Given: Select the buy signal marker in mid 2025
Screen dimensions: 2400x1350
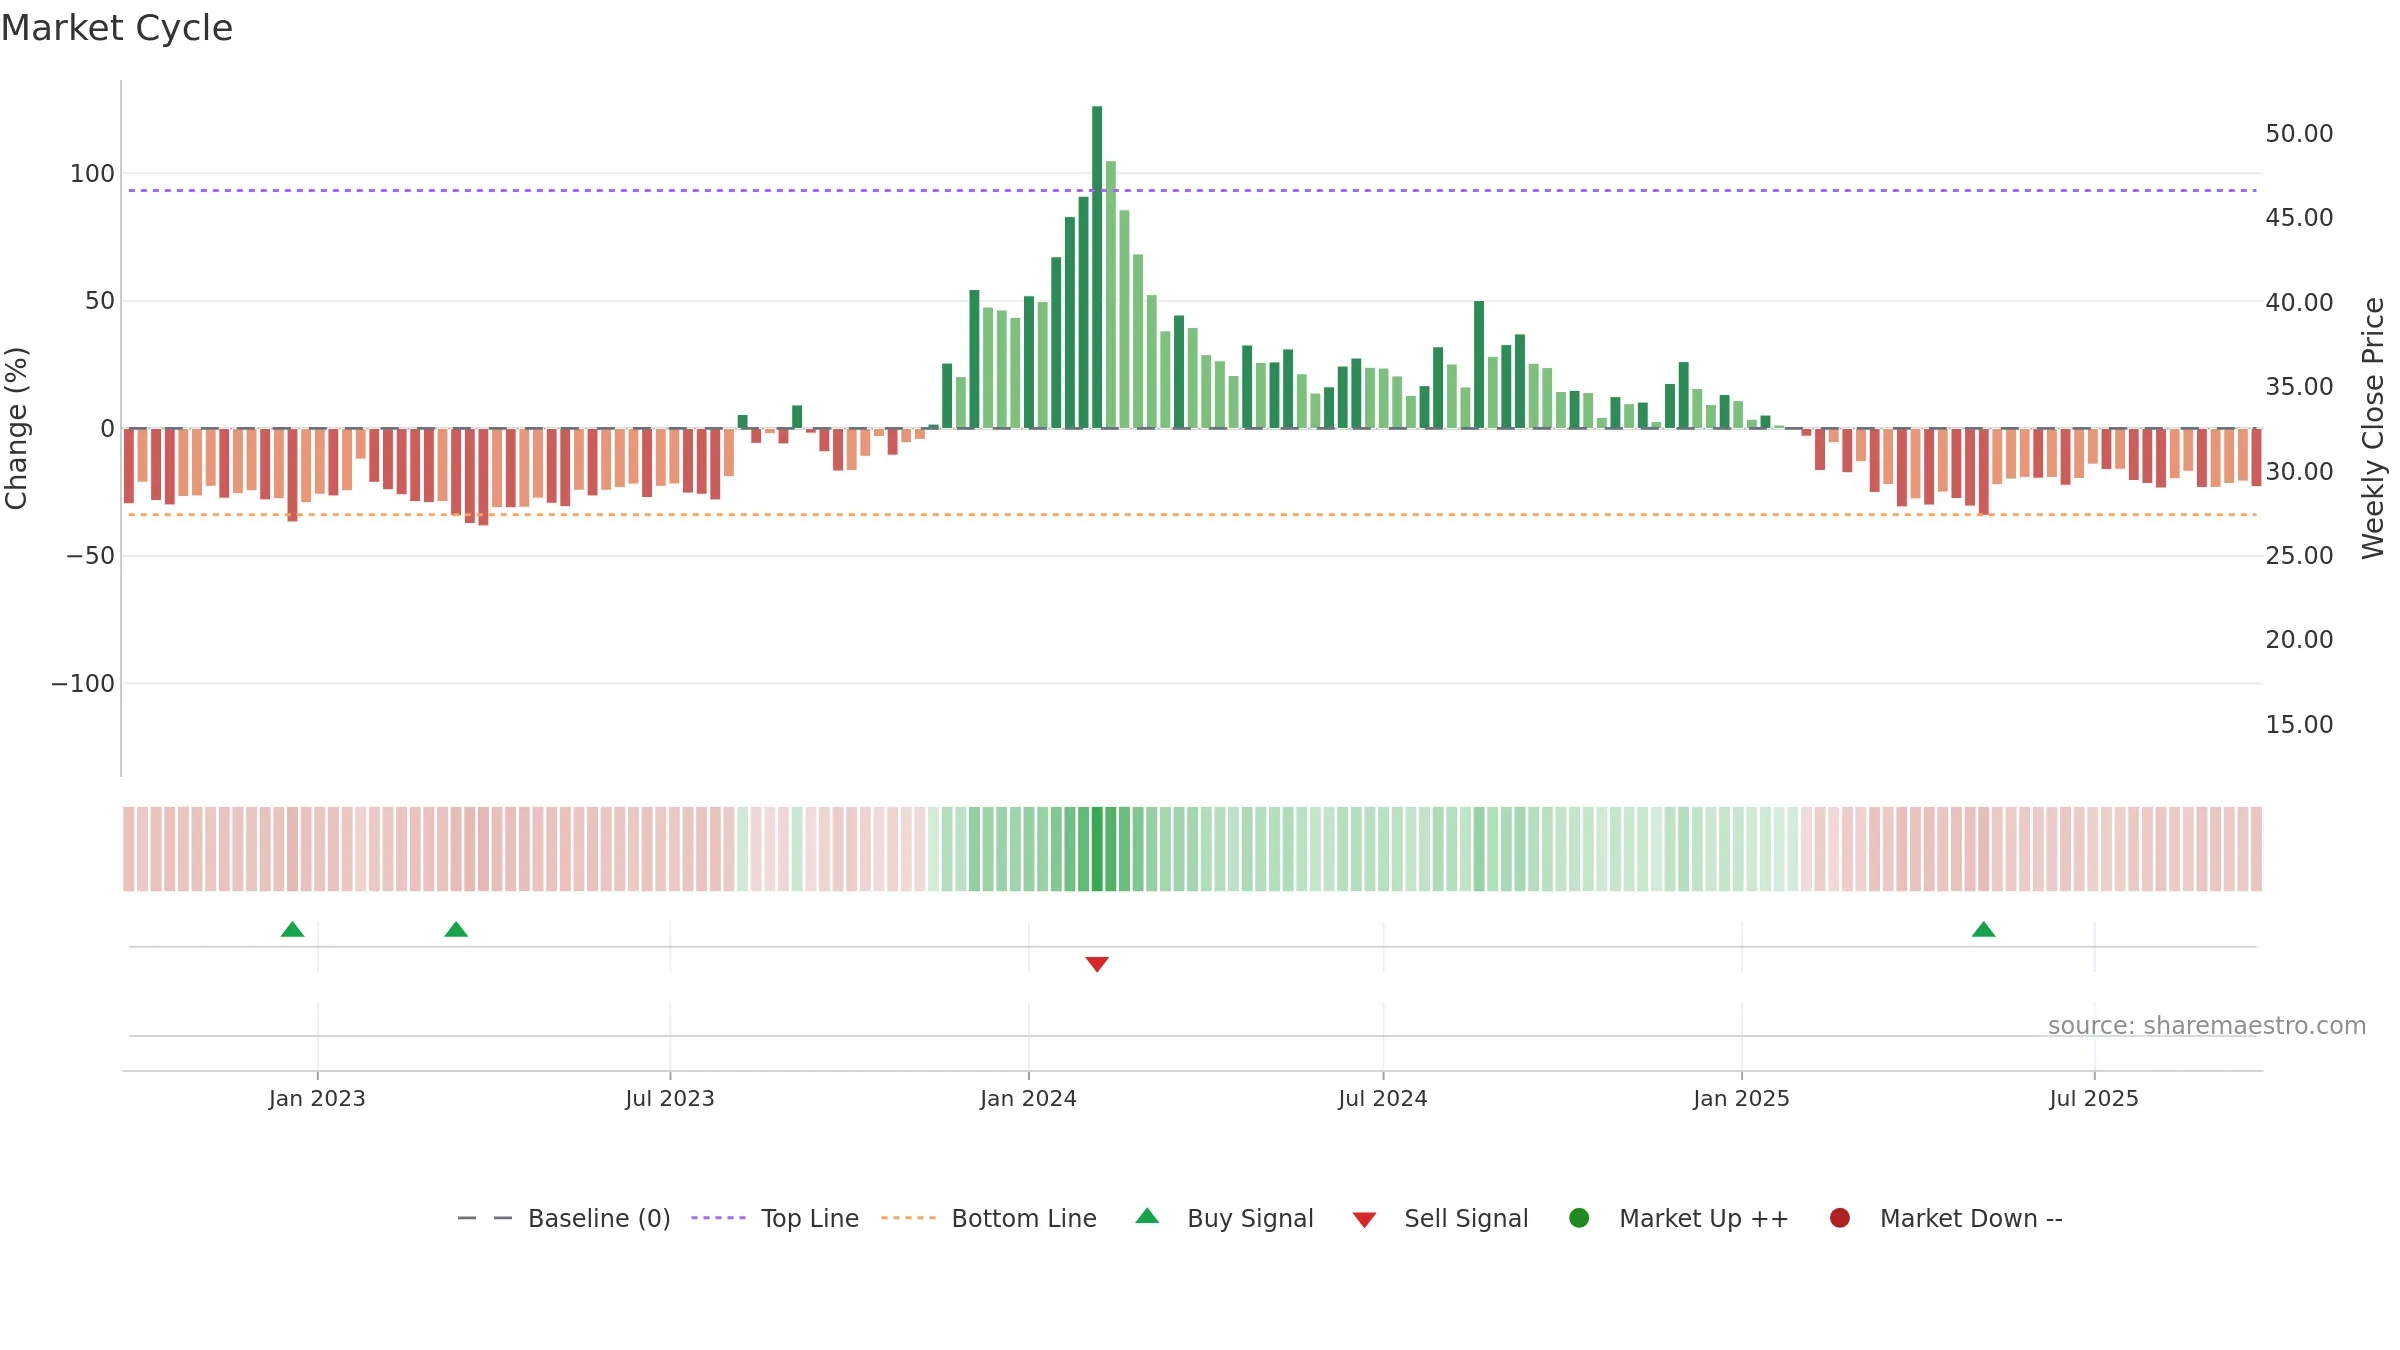Looking at the screenshot, I should (x=1984, y=930).
